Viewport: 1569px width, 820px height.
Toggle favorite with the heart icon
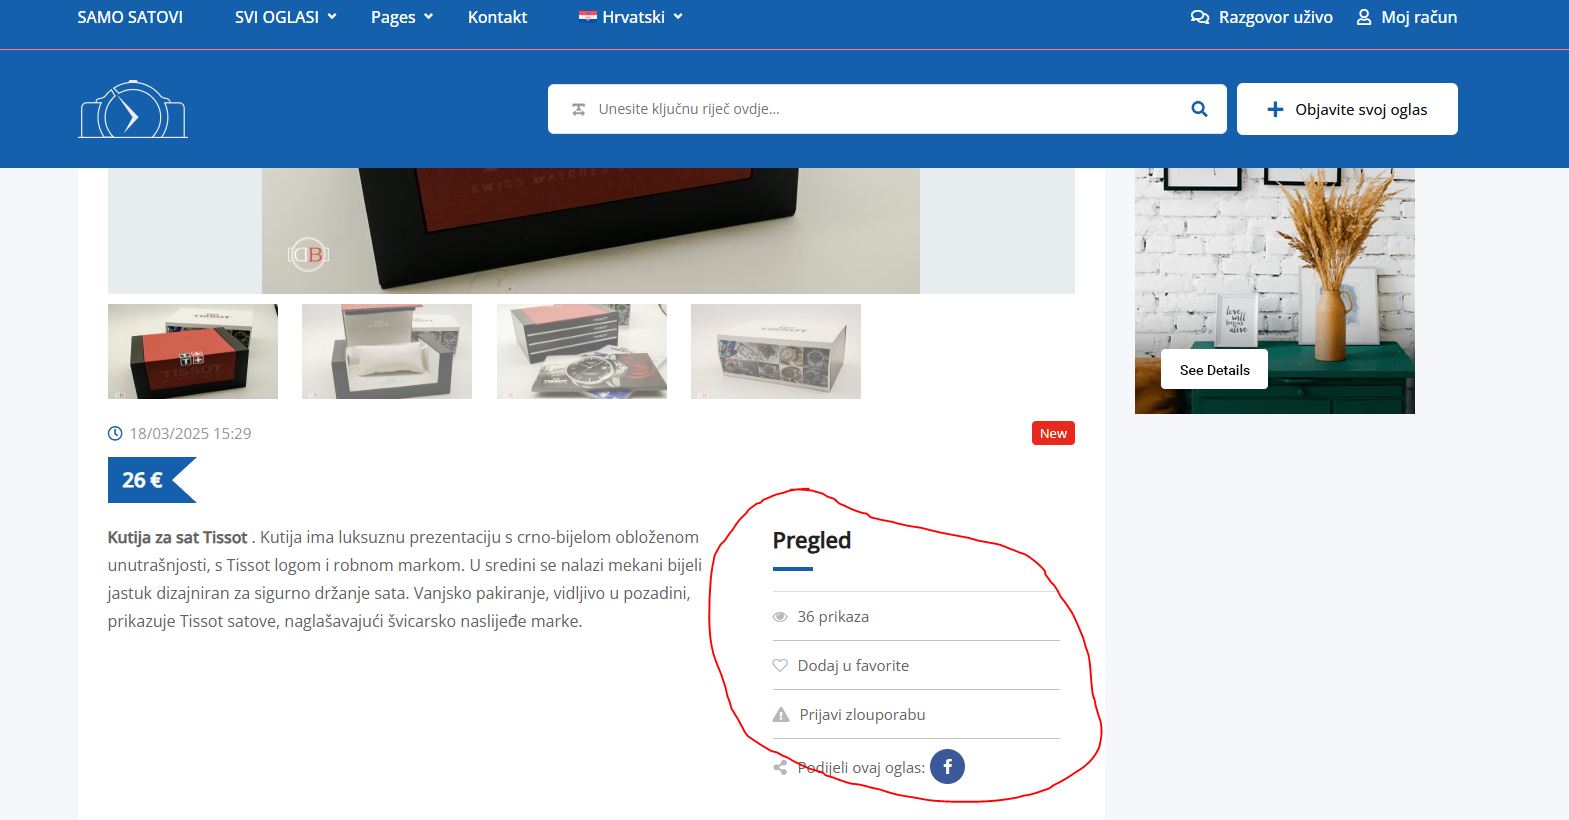pos(780,666)
